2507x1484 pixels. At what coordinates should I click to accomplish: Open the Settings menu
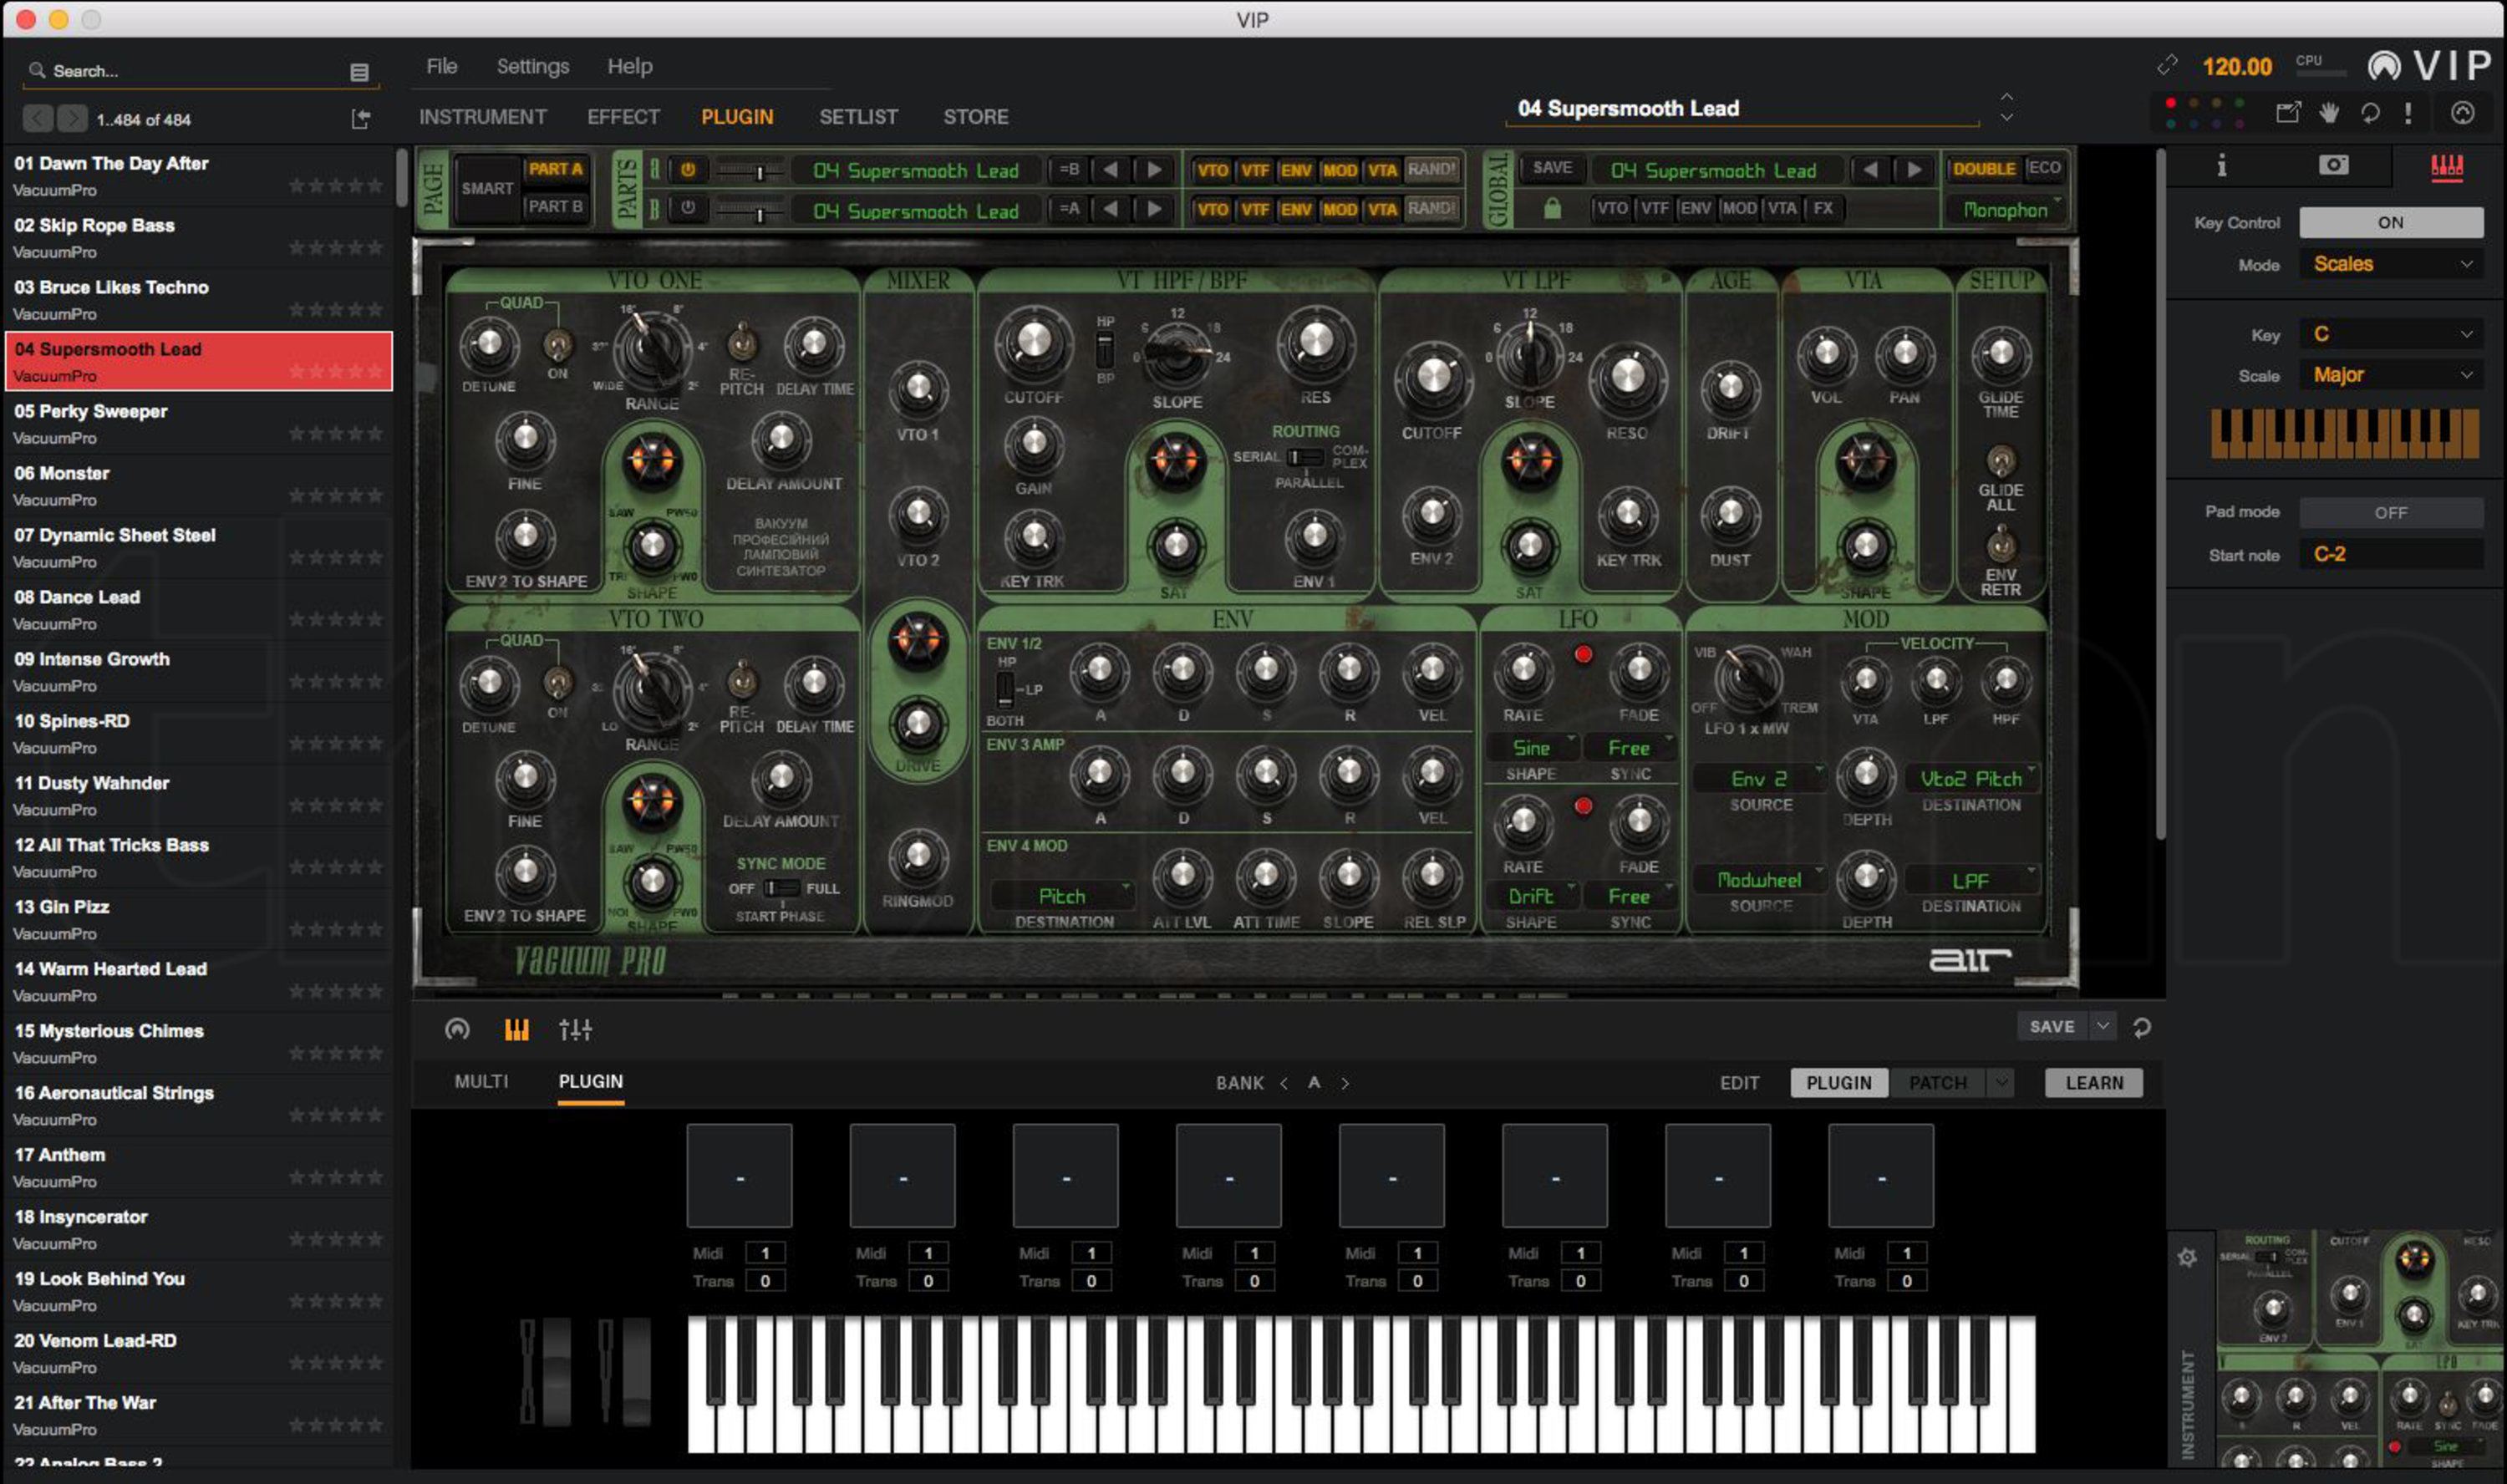[532, 66]
